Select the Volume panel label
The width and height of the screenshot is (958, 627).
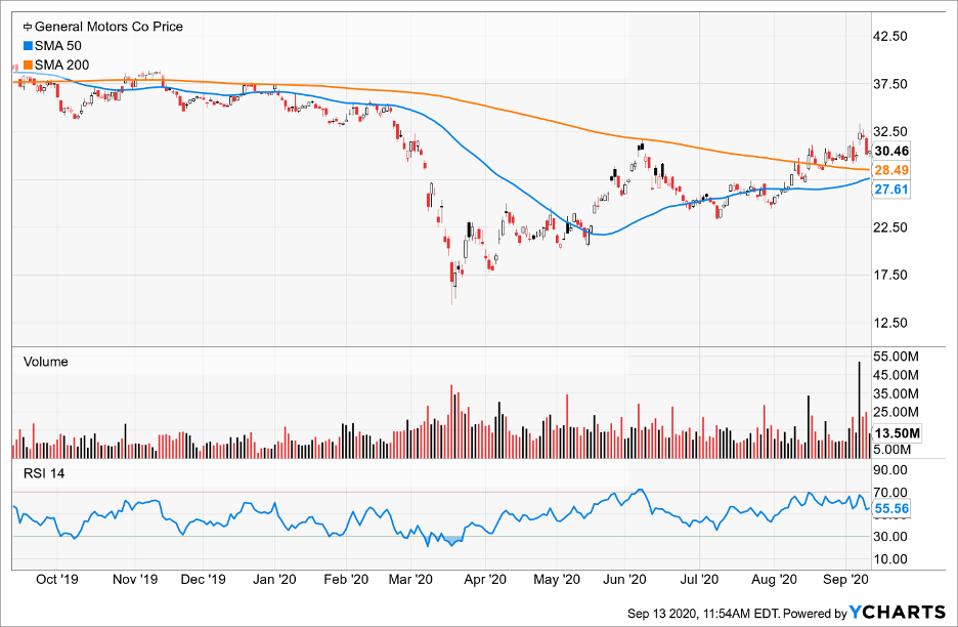pyautogui.click(x=45, y=362)
